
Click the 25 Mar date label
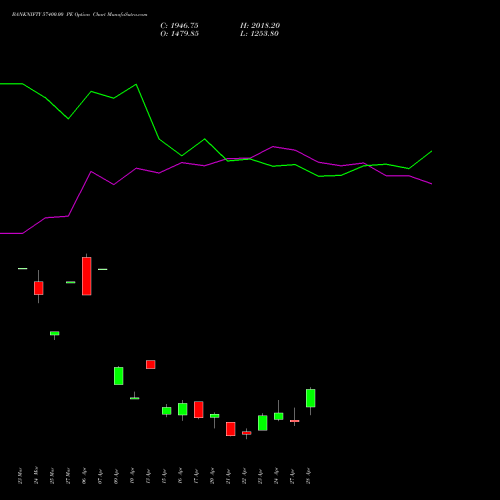52,476
